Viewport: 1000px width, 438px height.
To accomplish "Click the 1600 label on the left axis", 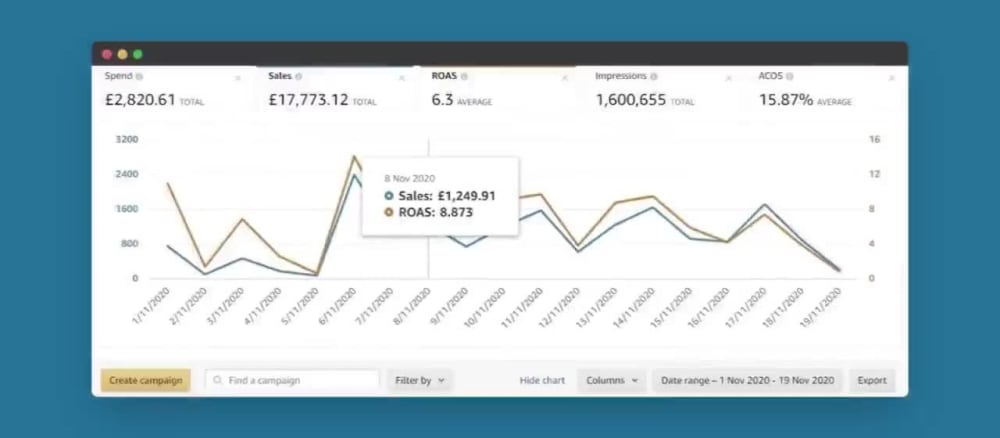I will 126,209.
